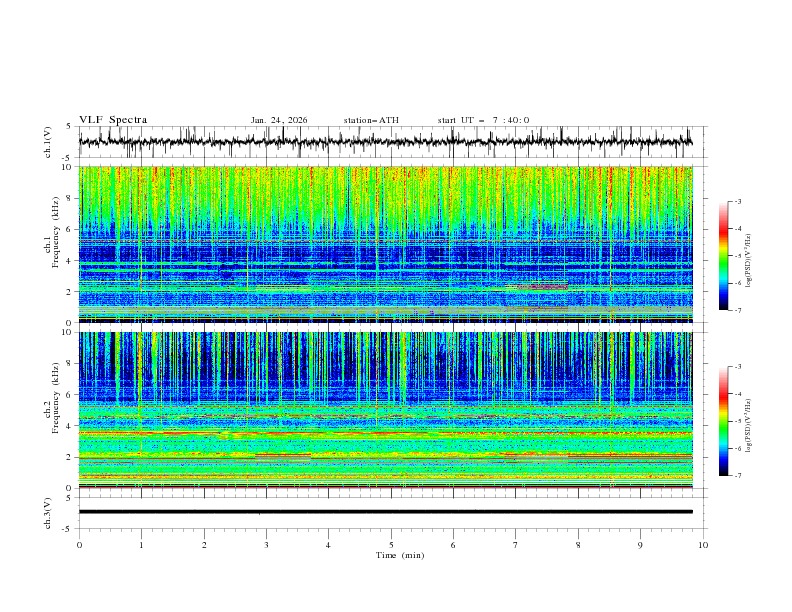792x612 pixels.
Task: Click time axis tick label "5"
Action: tap(391, 545)
